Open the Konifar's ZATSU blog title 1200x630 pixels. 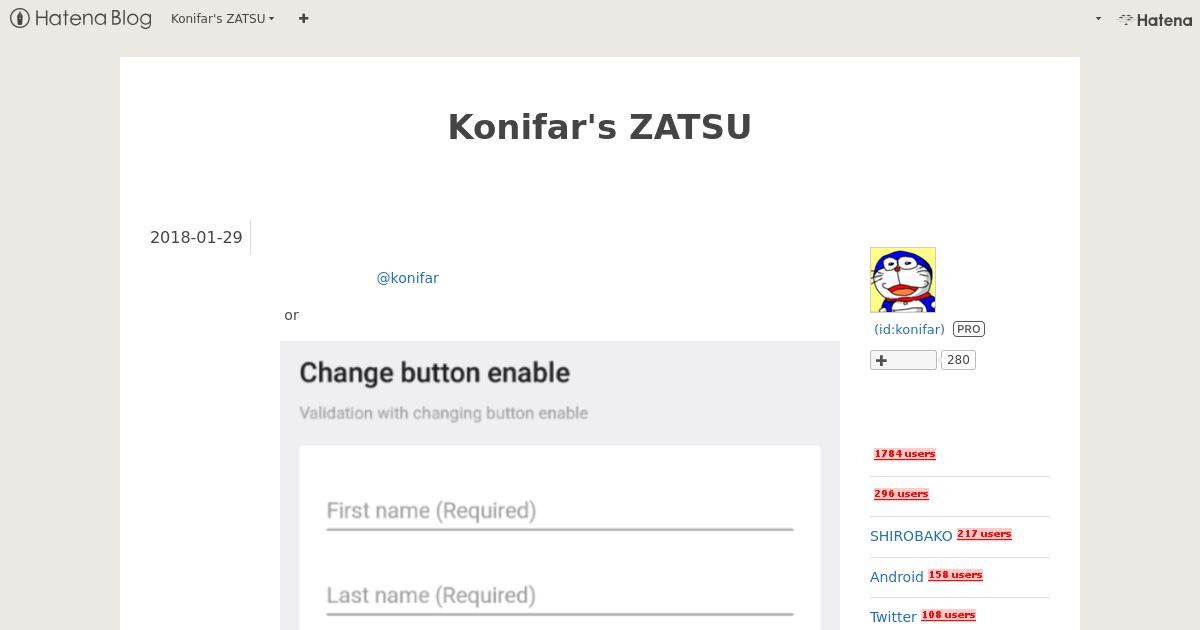coord(600,127)
